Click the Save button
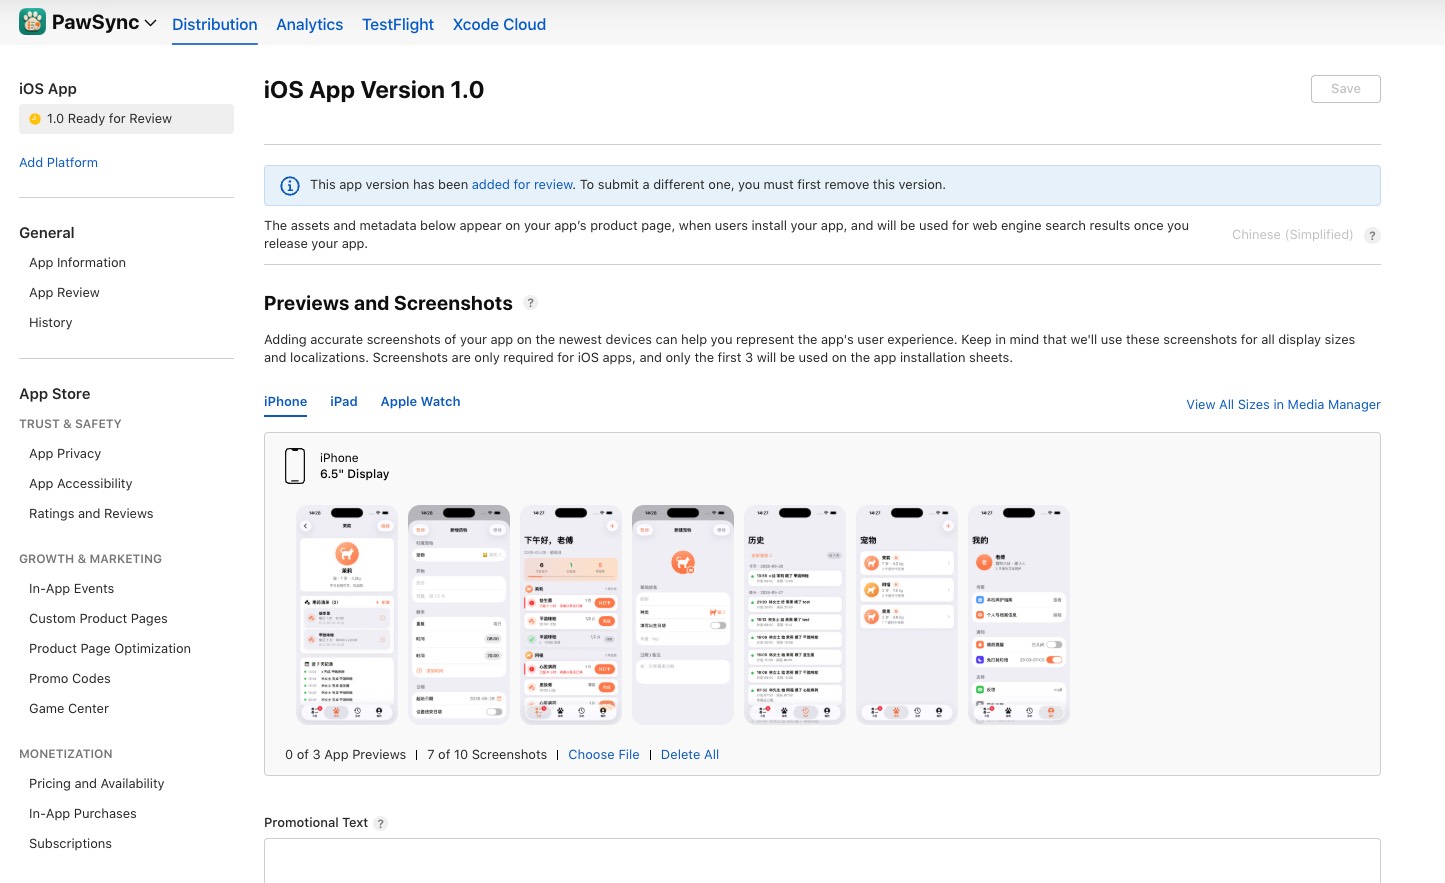 tap(1346, 89)
